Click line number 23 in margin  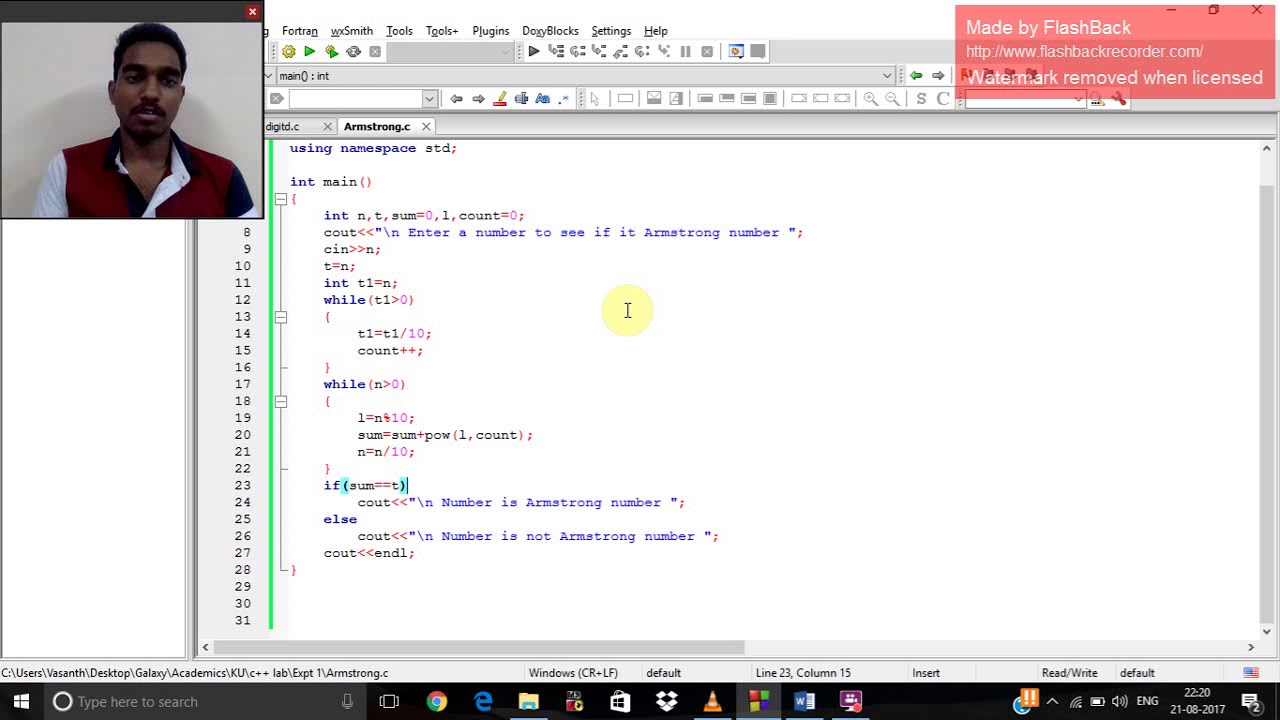coord(243,485)
